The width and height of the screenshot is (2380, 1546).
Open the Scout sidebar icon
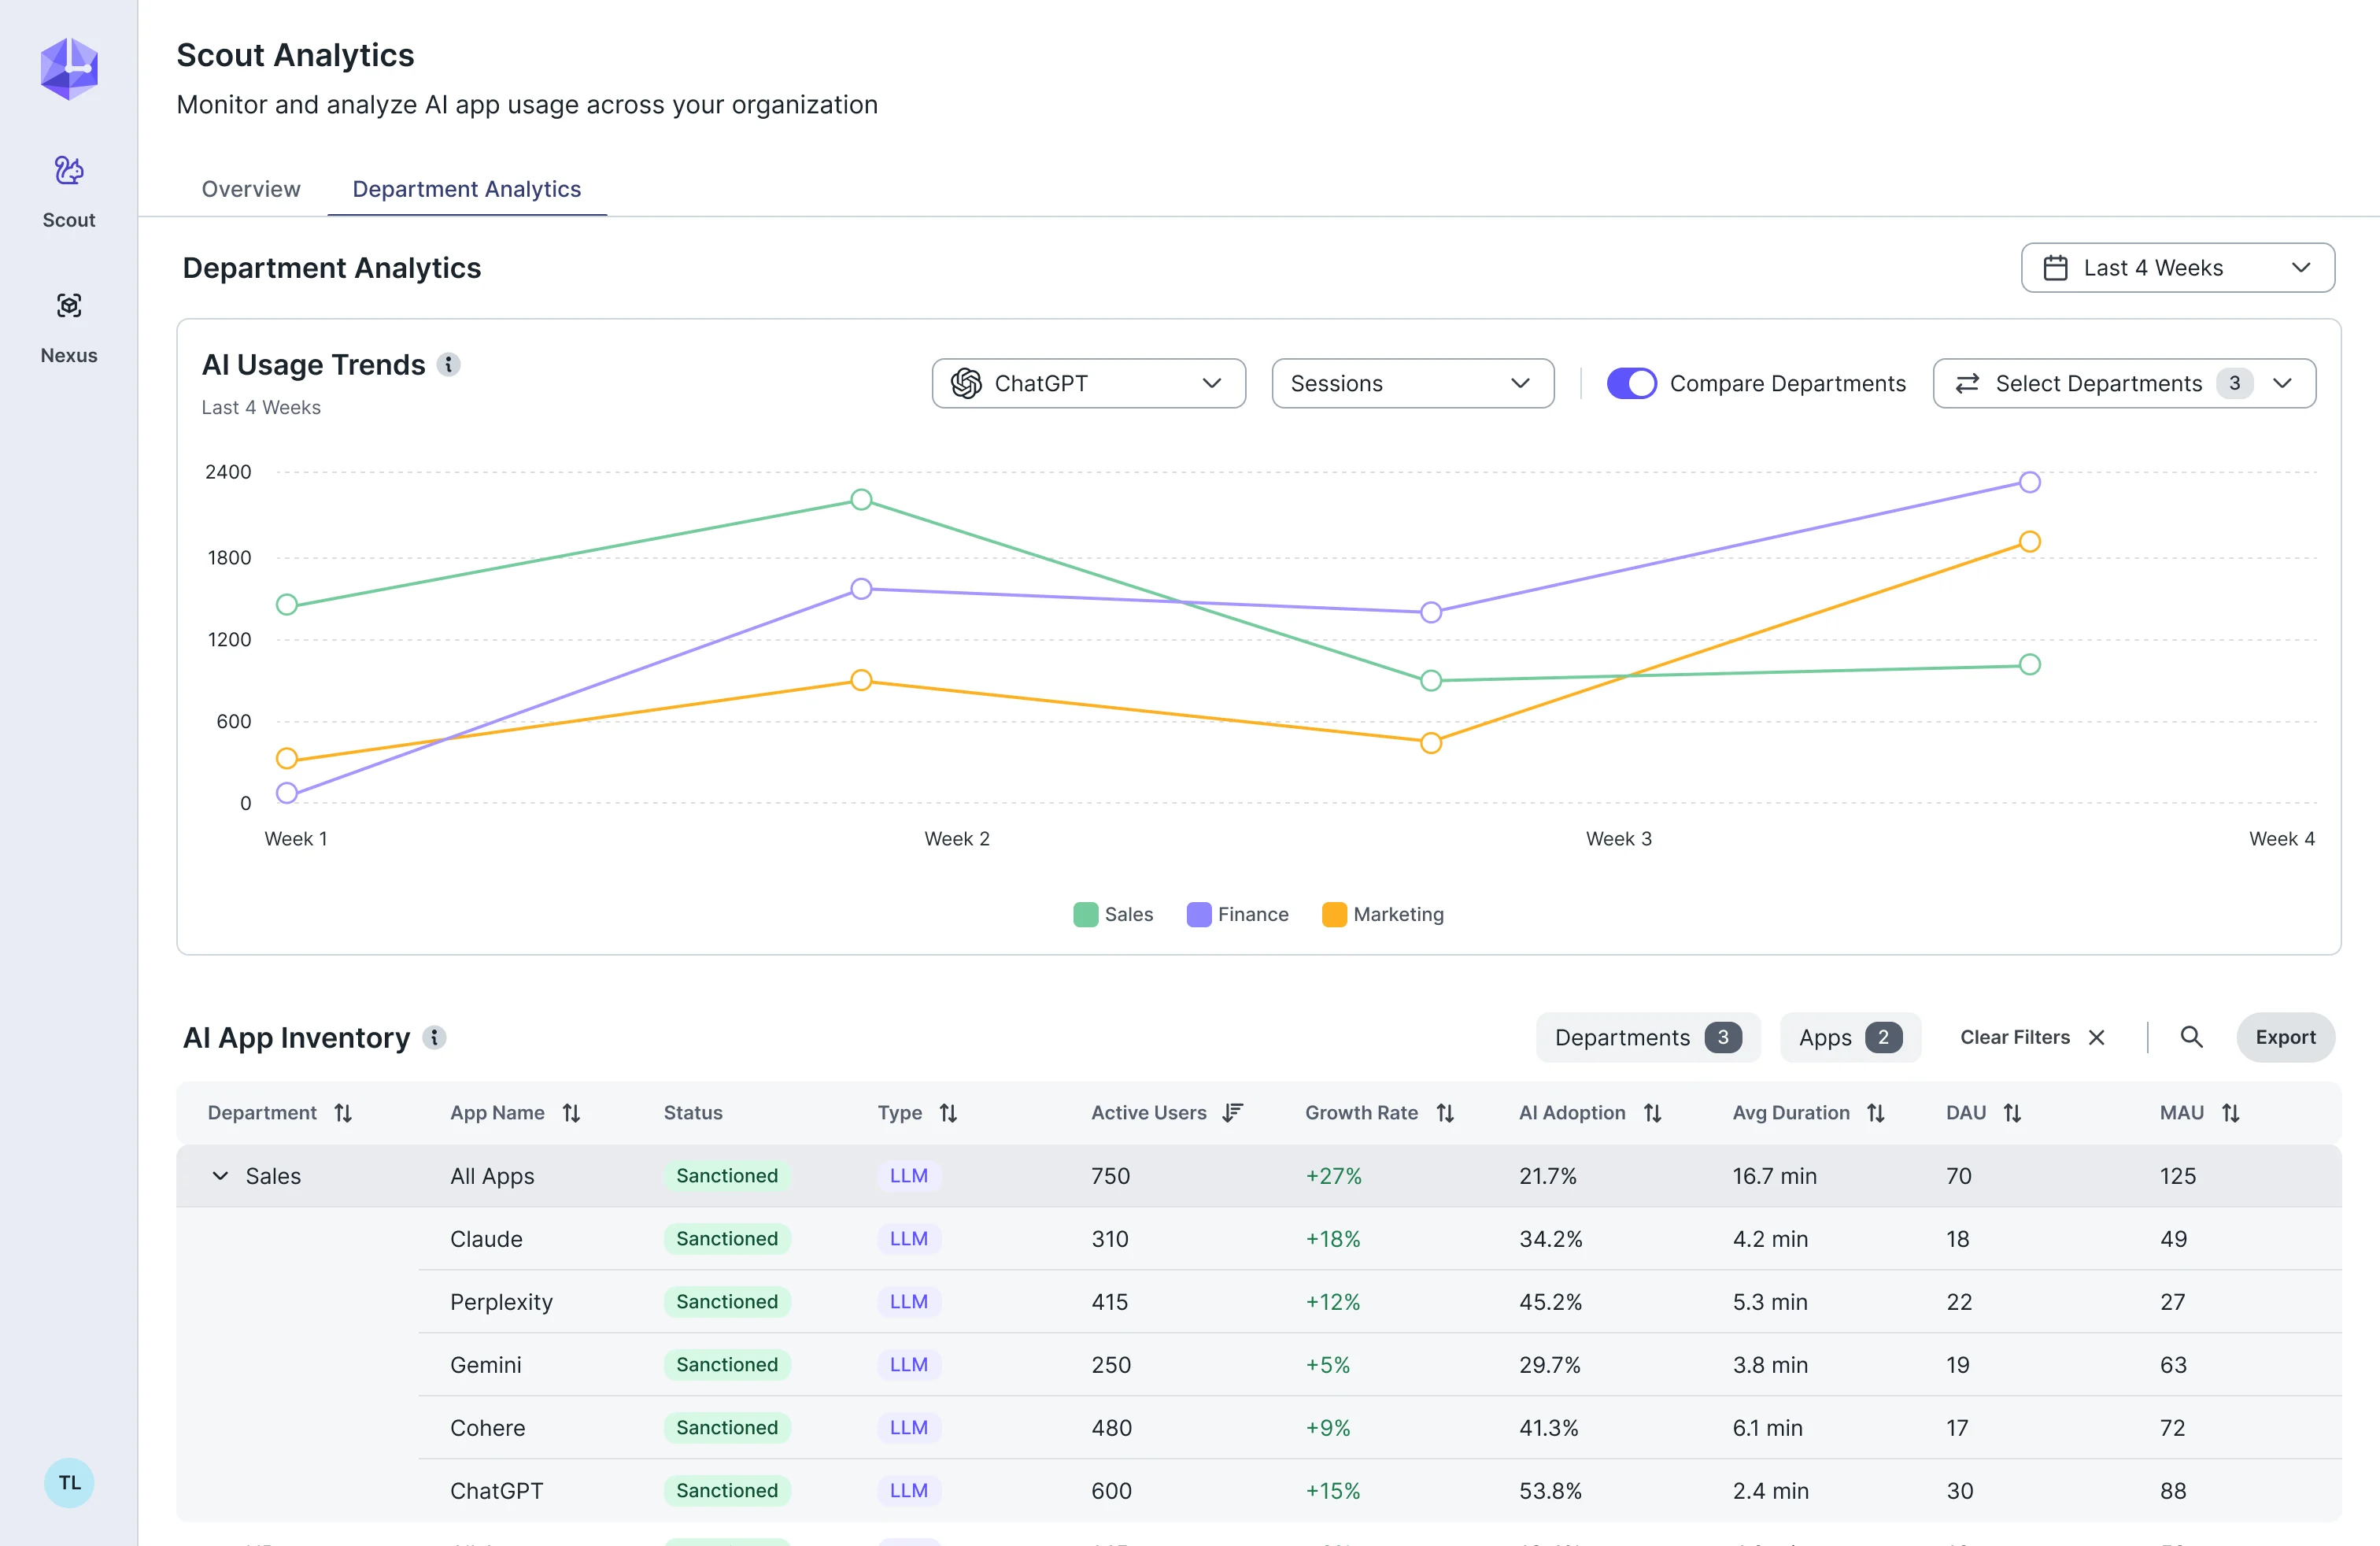tap(68, 171)
